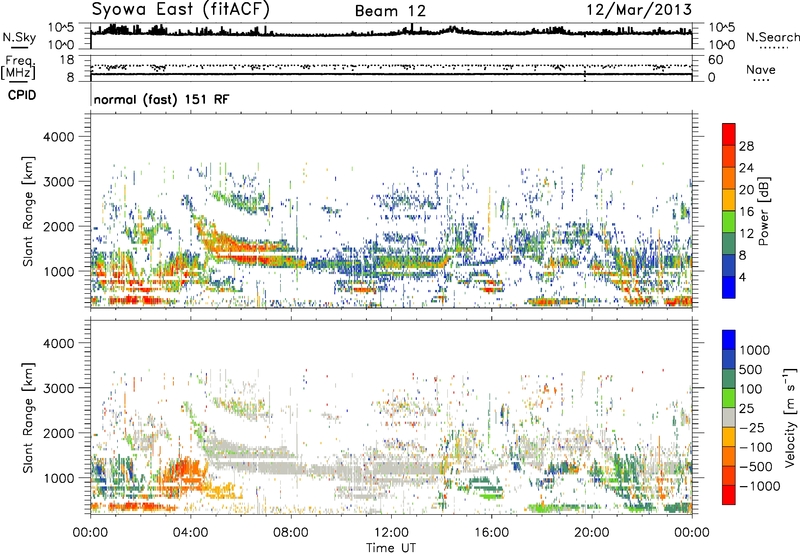Viewport: 800px width, 554px height.
Task: Click the '500' value on velocity colorbar
Action: click(751, 369)
